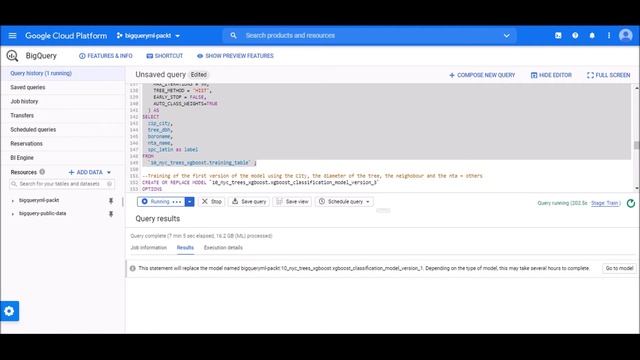Open Saved queries
The image size is (640, 360).
click(63, 87)
